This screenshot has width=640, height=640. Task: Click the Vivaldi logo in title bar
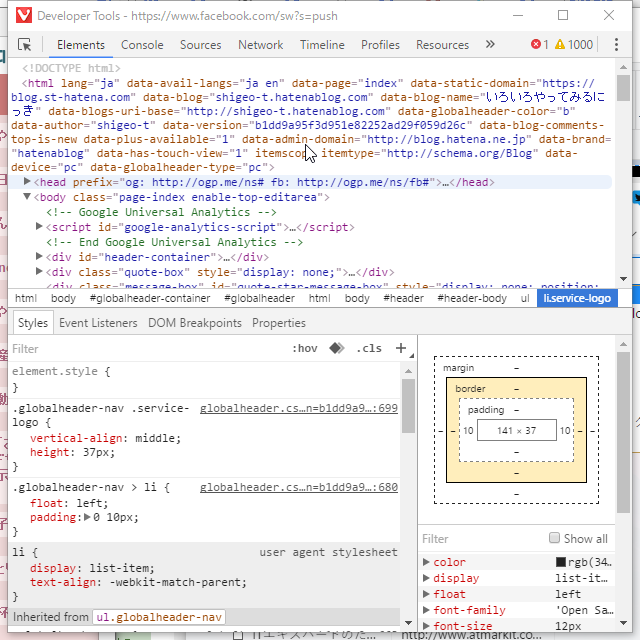point(24,16)
